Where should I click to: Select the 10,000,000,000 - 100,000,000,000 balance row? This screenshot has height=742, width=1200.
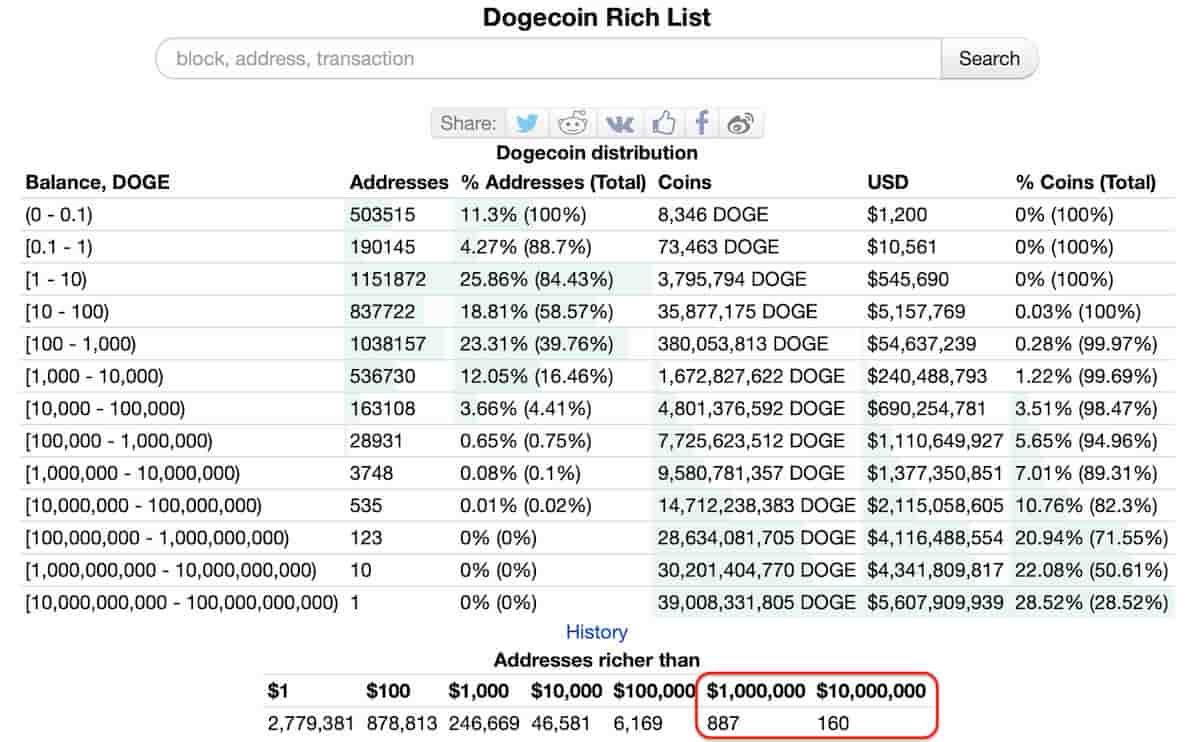tap(599, 603)
